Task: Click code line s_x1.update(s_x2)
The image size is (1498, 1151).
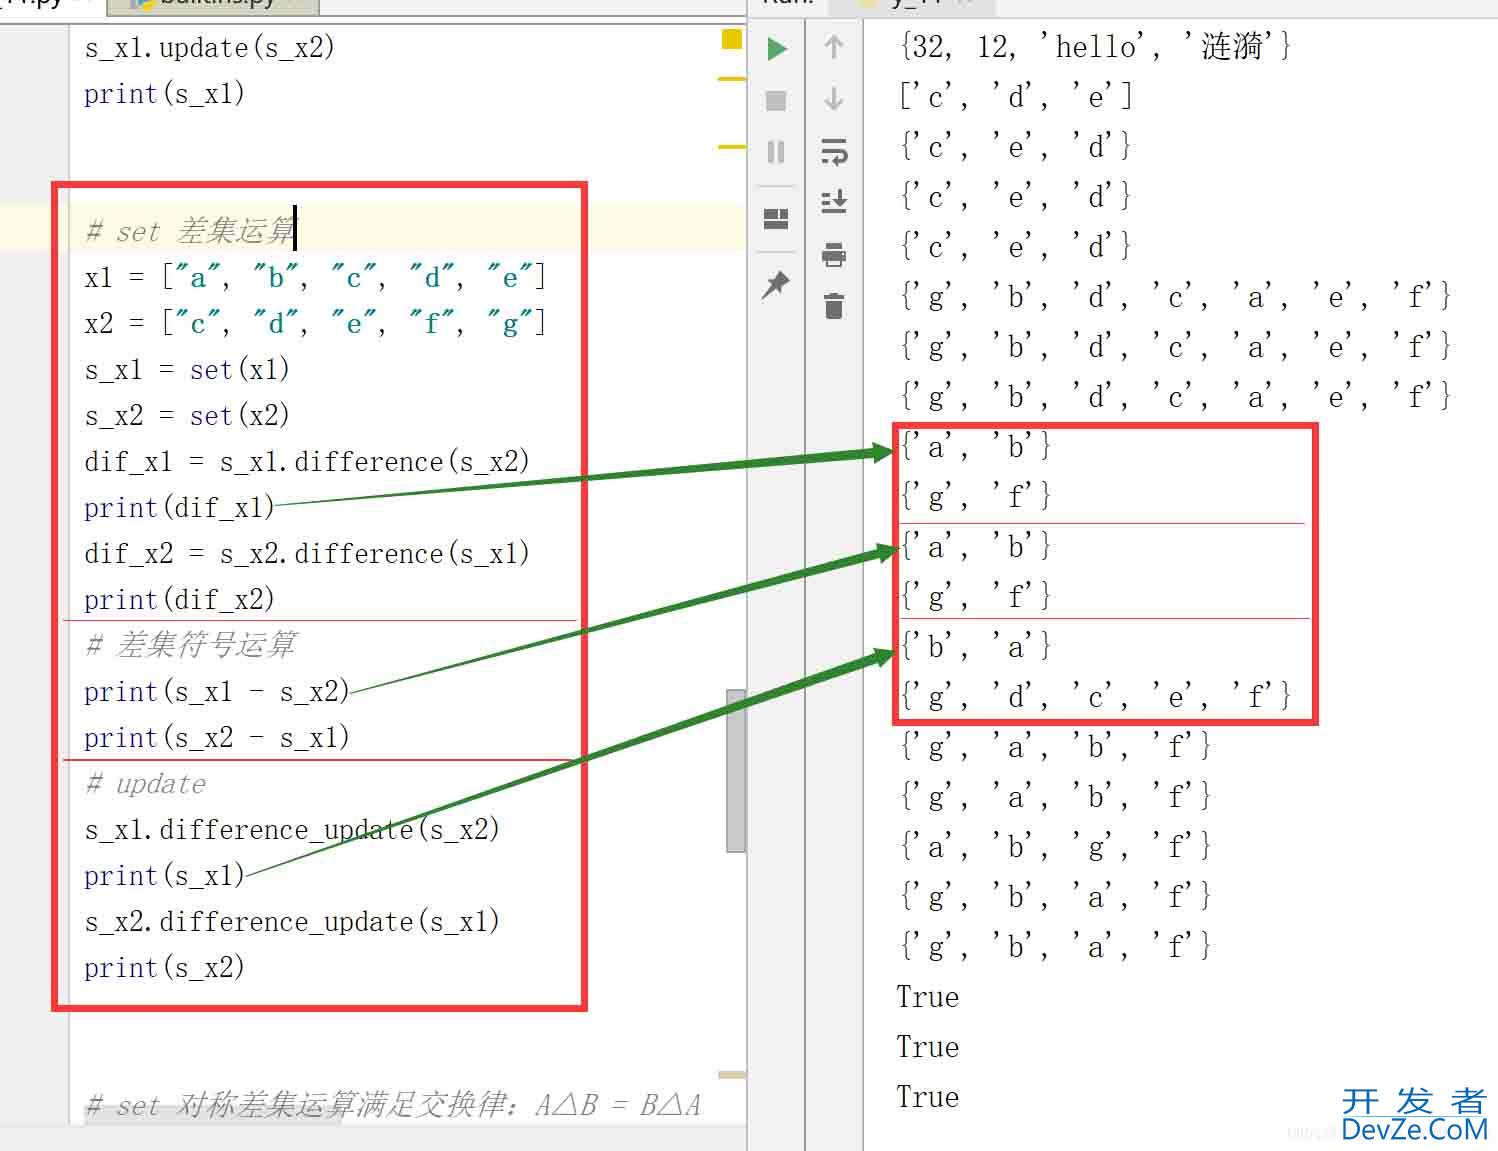Action: pos(210,48)
